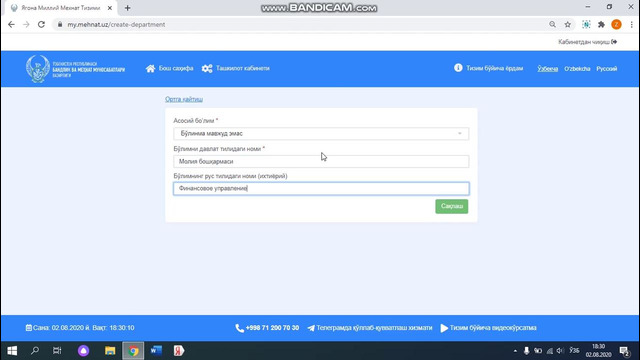Change keyboard language indicator Ўзб
640x360 pixels.
point(574,351)
